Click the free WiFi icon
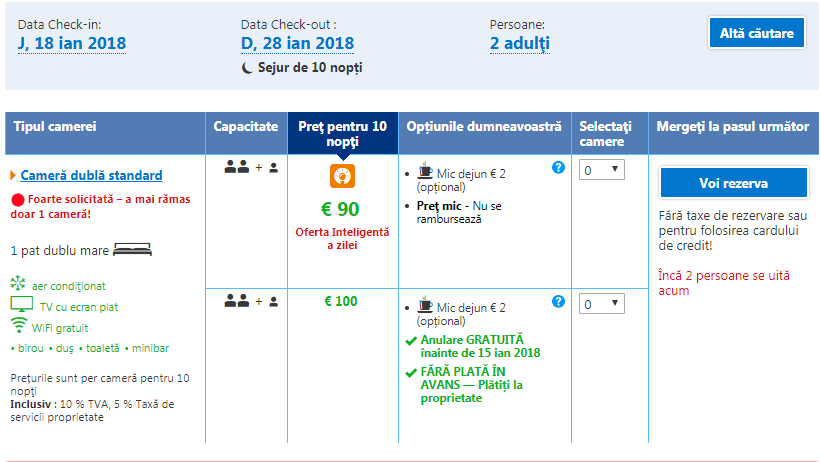Screen dimensions: 821x462 pos(18,325)
